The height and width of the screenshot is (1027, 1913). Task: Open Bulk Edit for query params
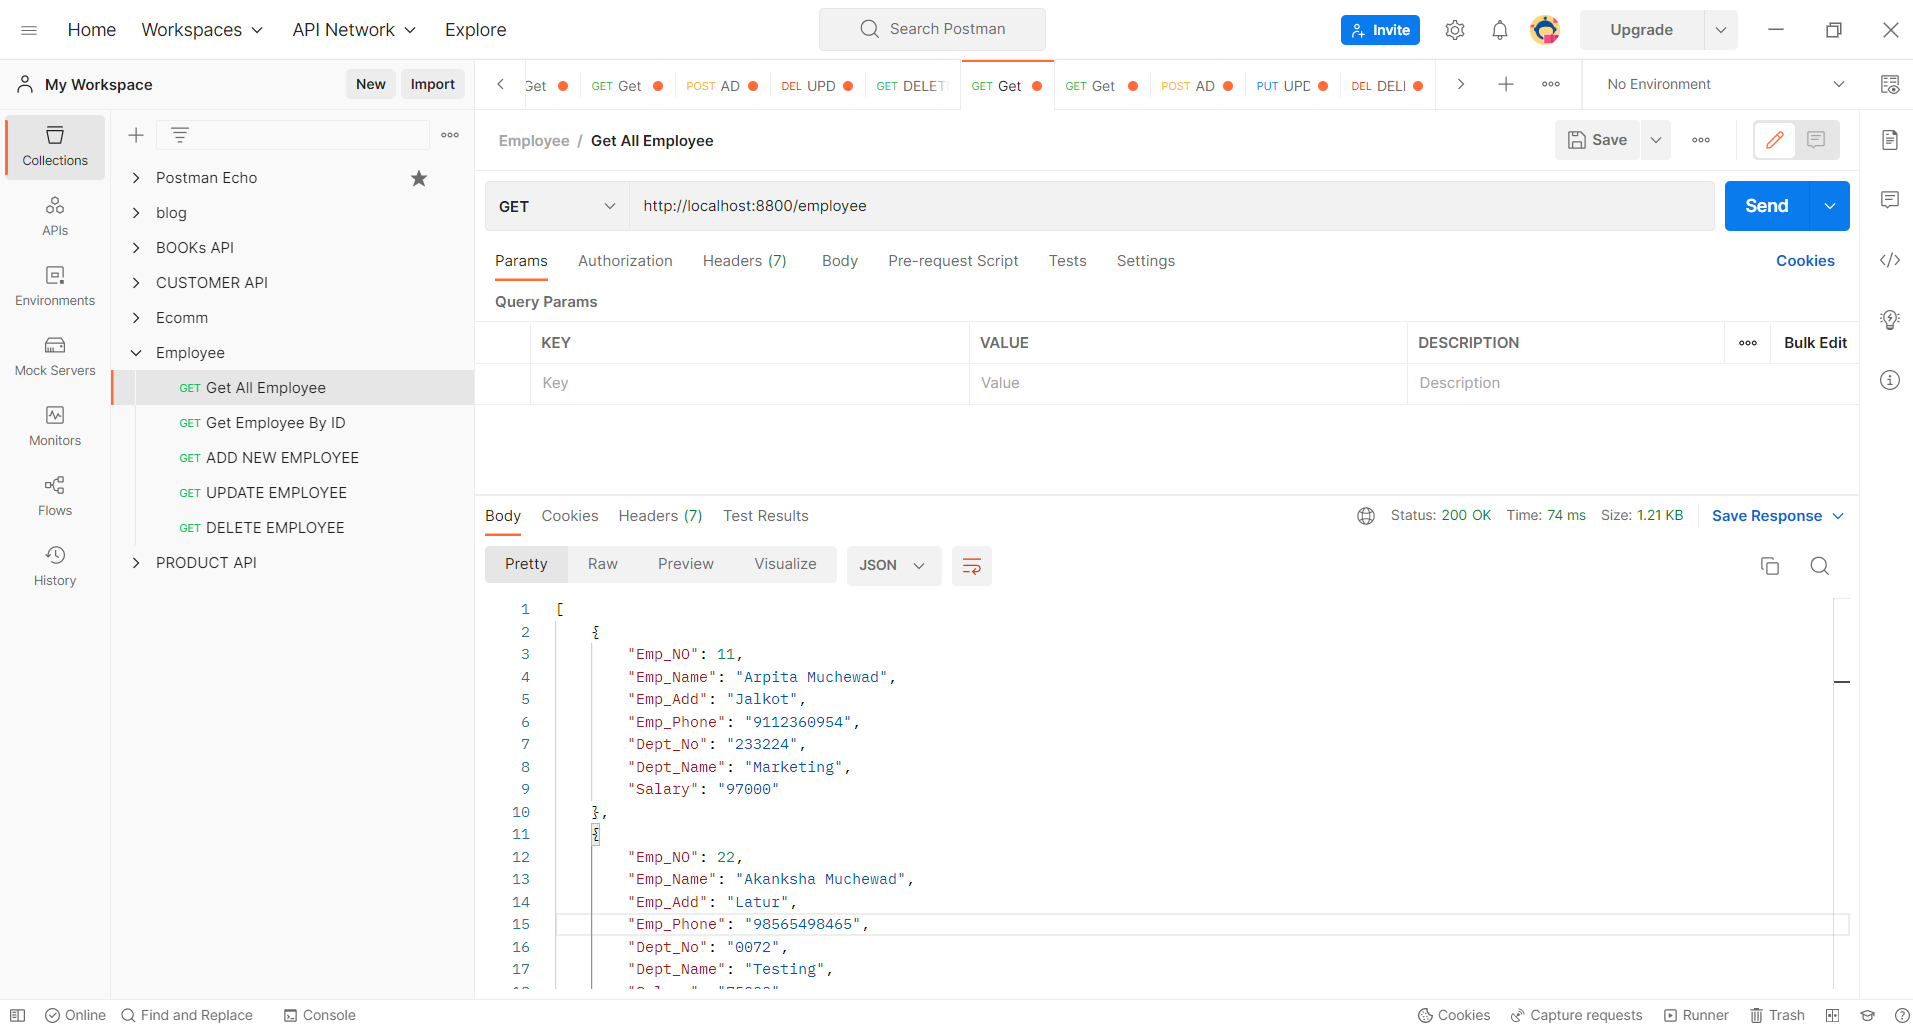[1816, 342]
